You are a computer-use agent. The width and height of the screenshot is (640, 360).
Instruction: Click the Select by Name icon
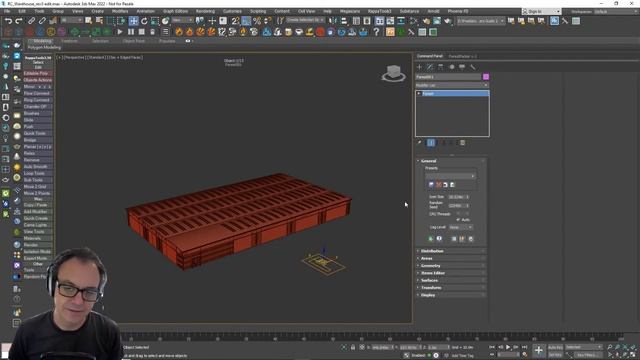[x=99, y=21]
